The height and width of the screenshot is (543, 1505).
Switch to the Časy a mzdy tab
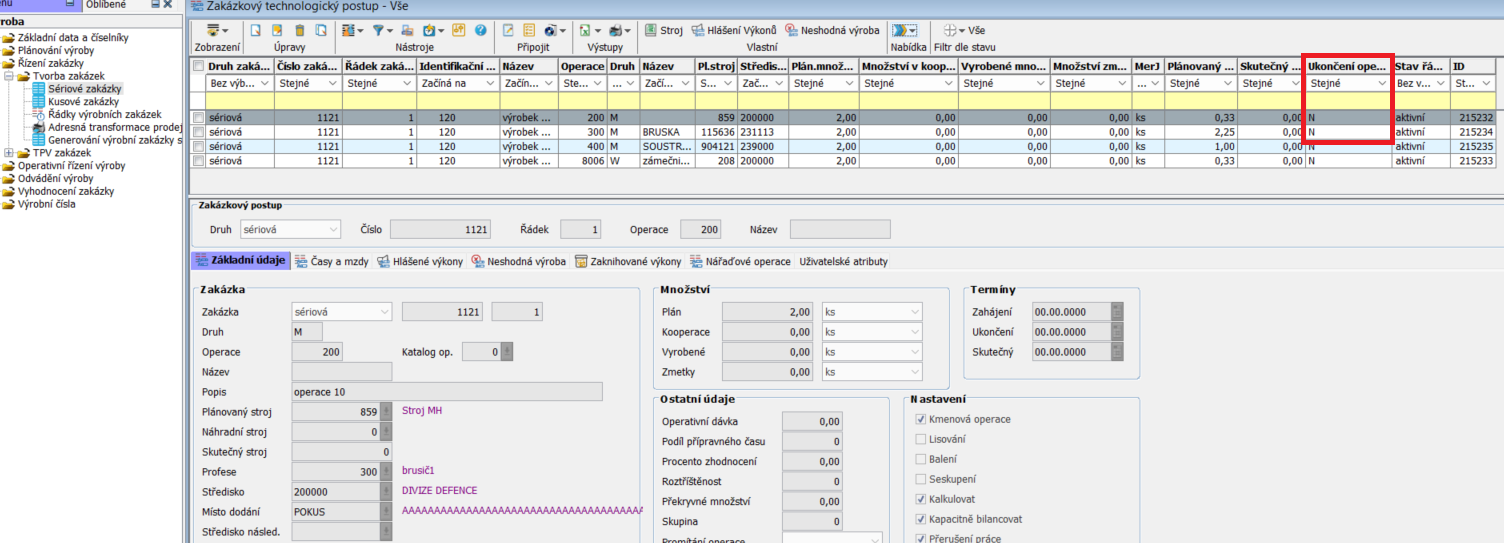click(x=333, y=261)
